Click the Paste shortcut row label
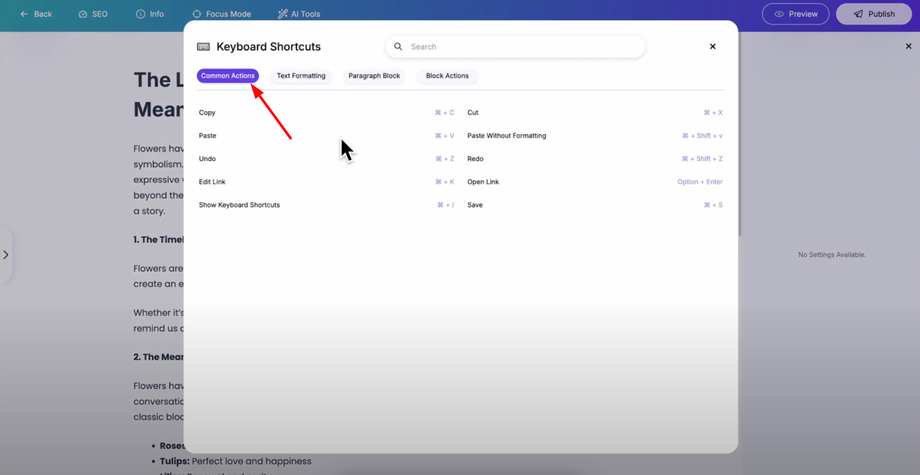Screen dimensions: 920x475 (x=208, y=135)
